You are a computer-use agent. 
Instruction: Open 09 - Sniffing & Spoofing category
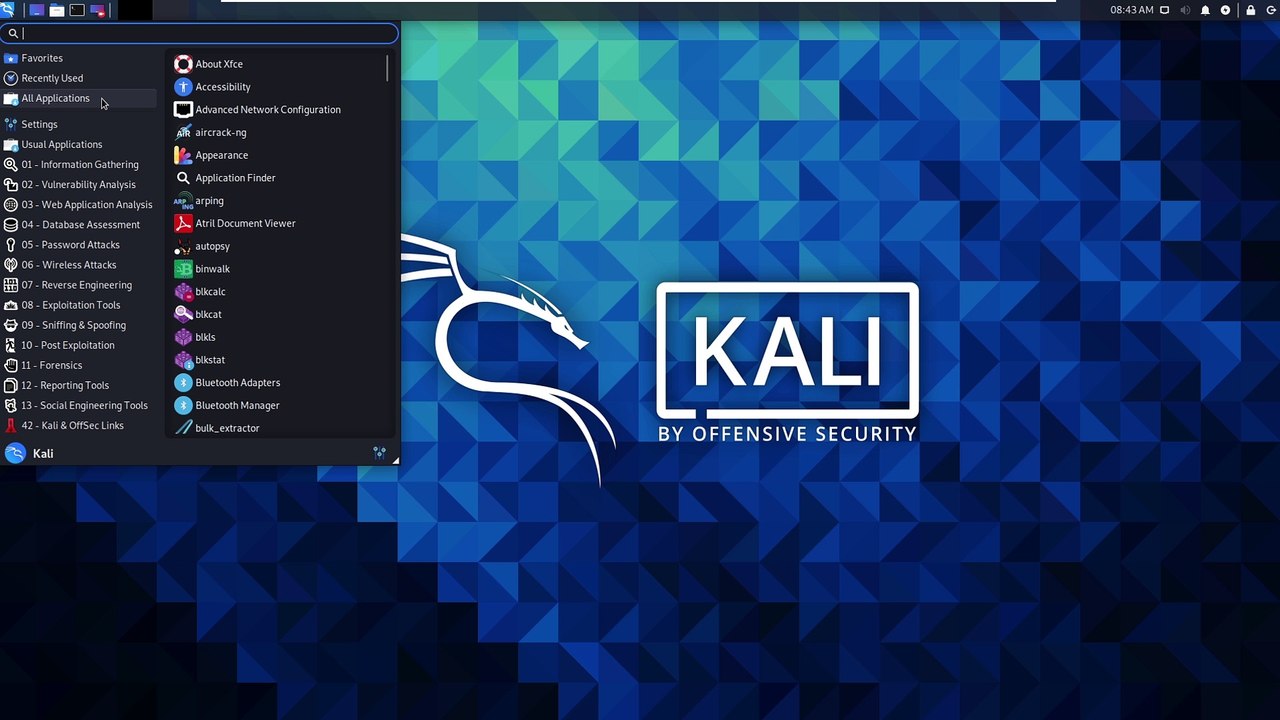79,325
